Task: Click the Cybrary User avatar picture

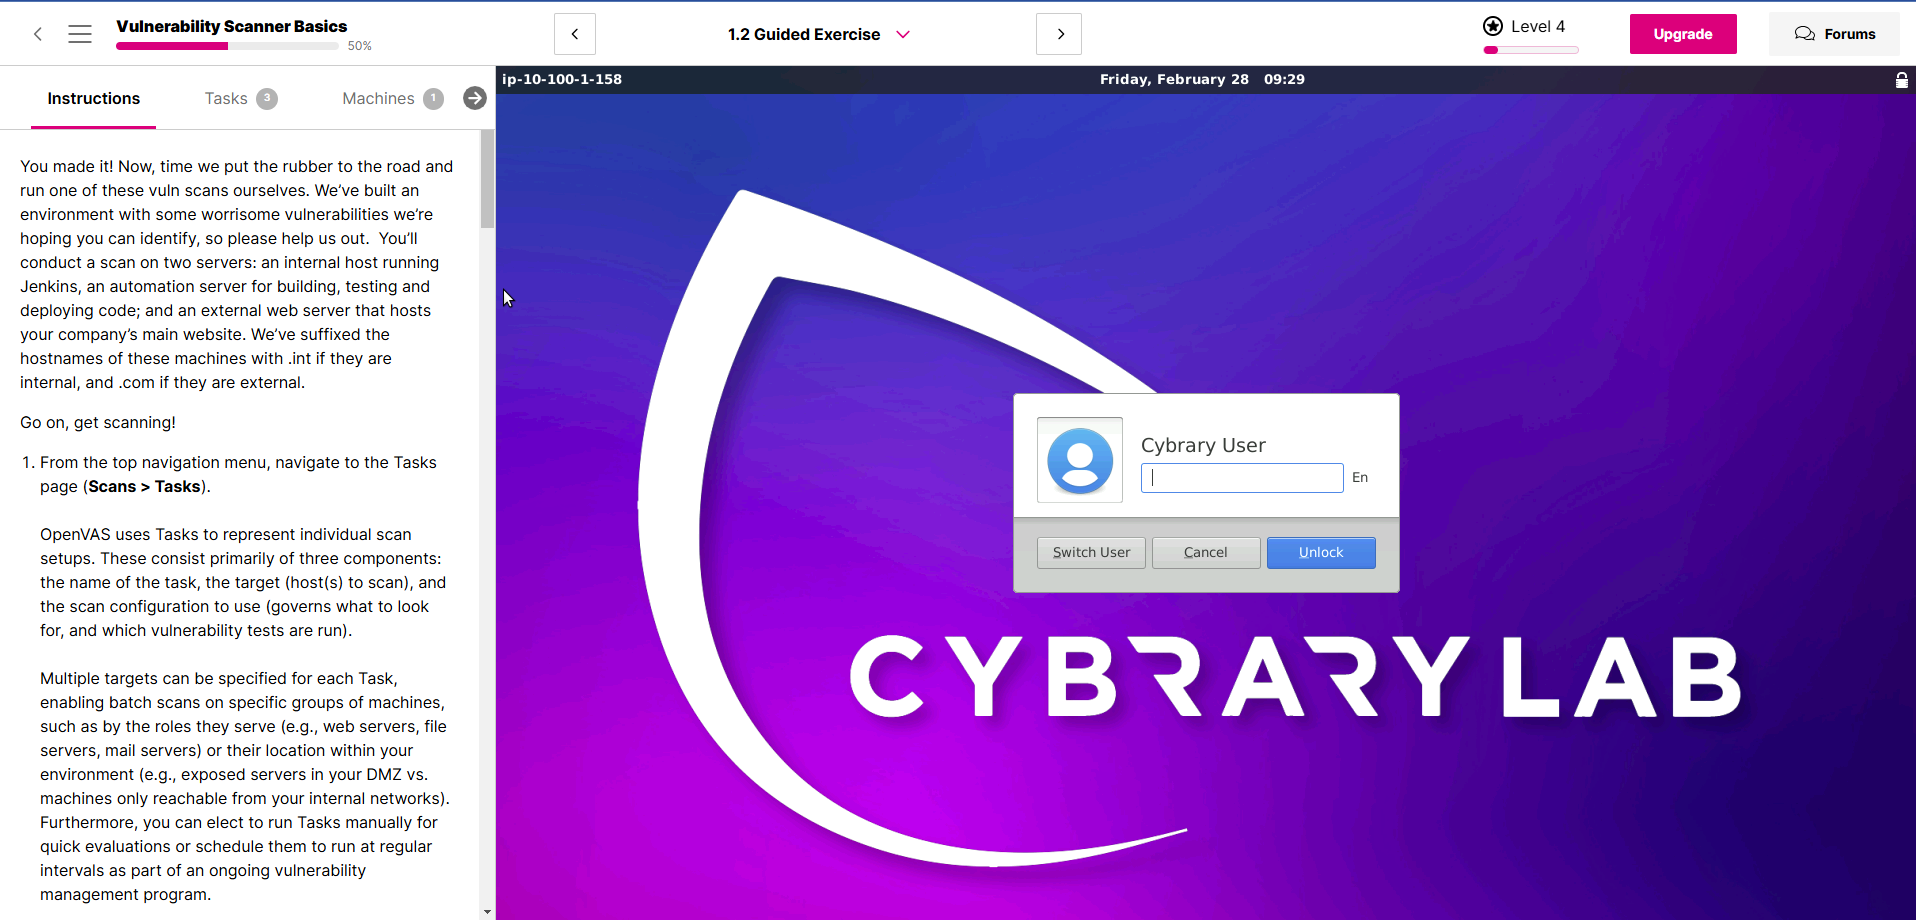Action: click(x=1080, y=460)
